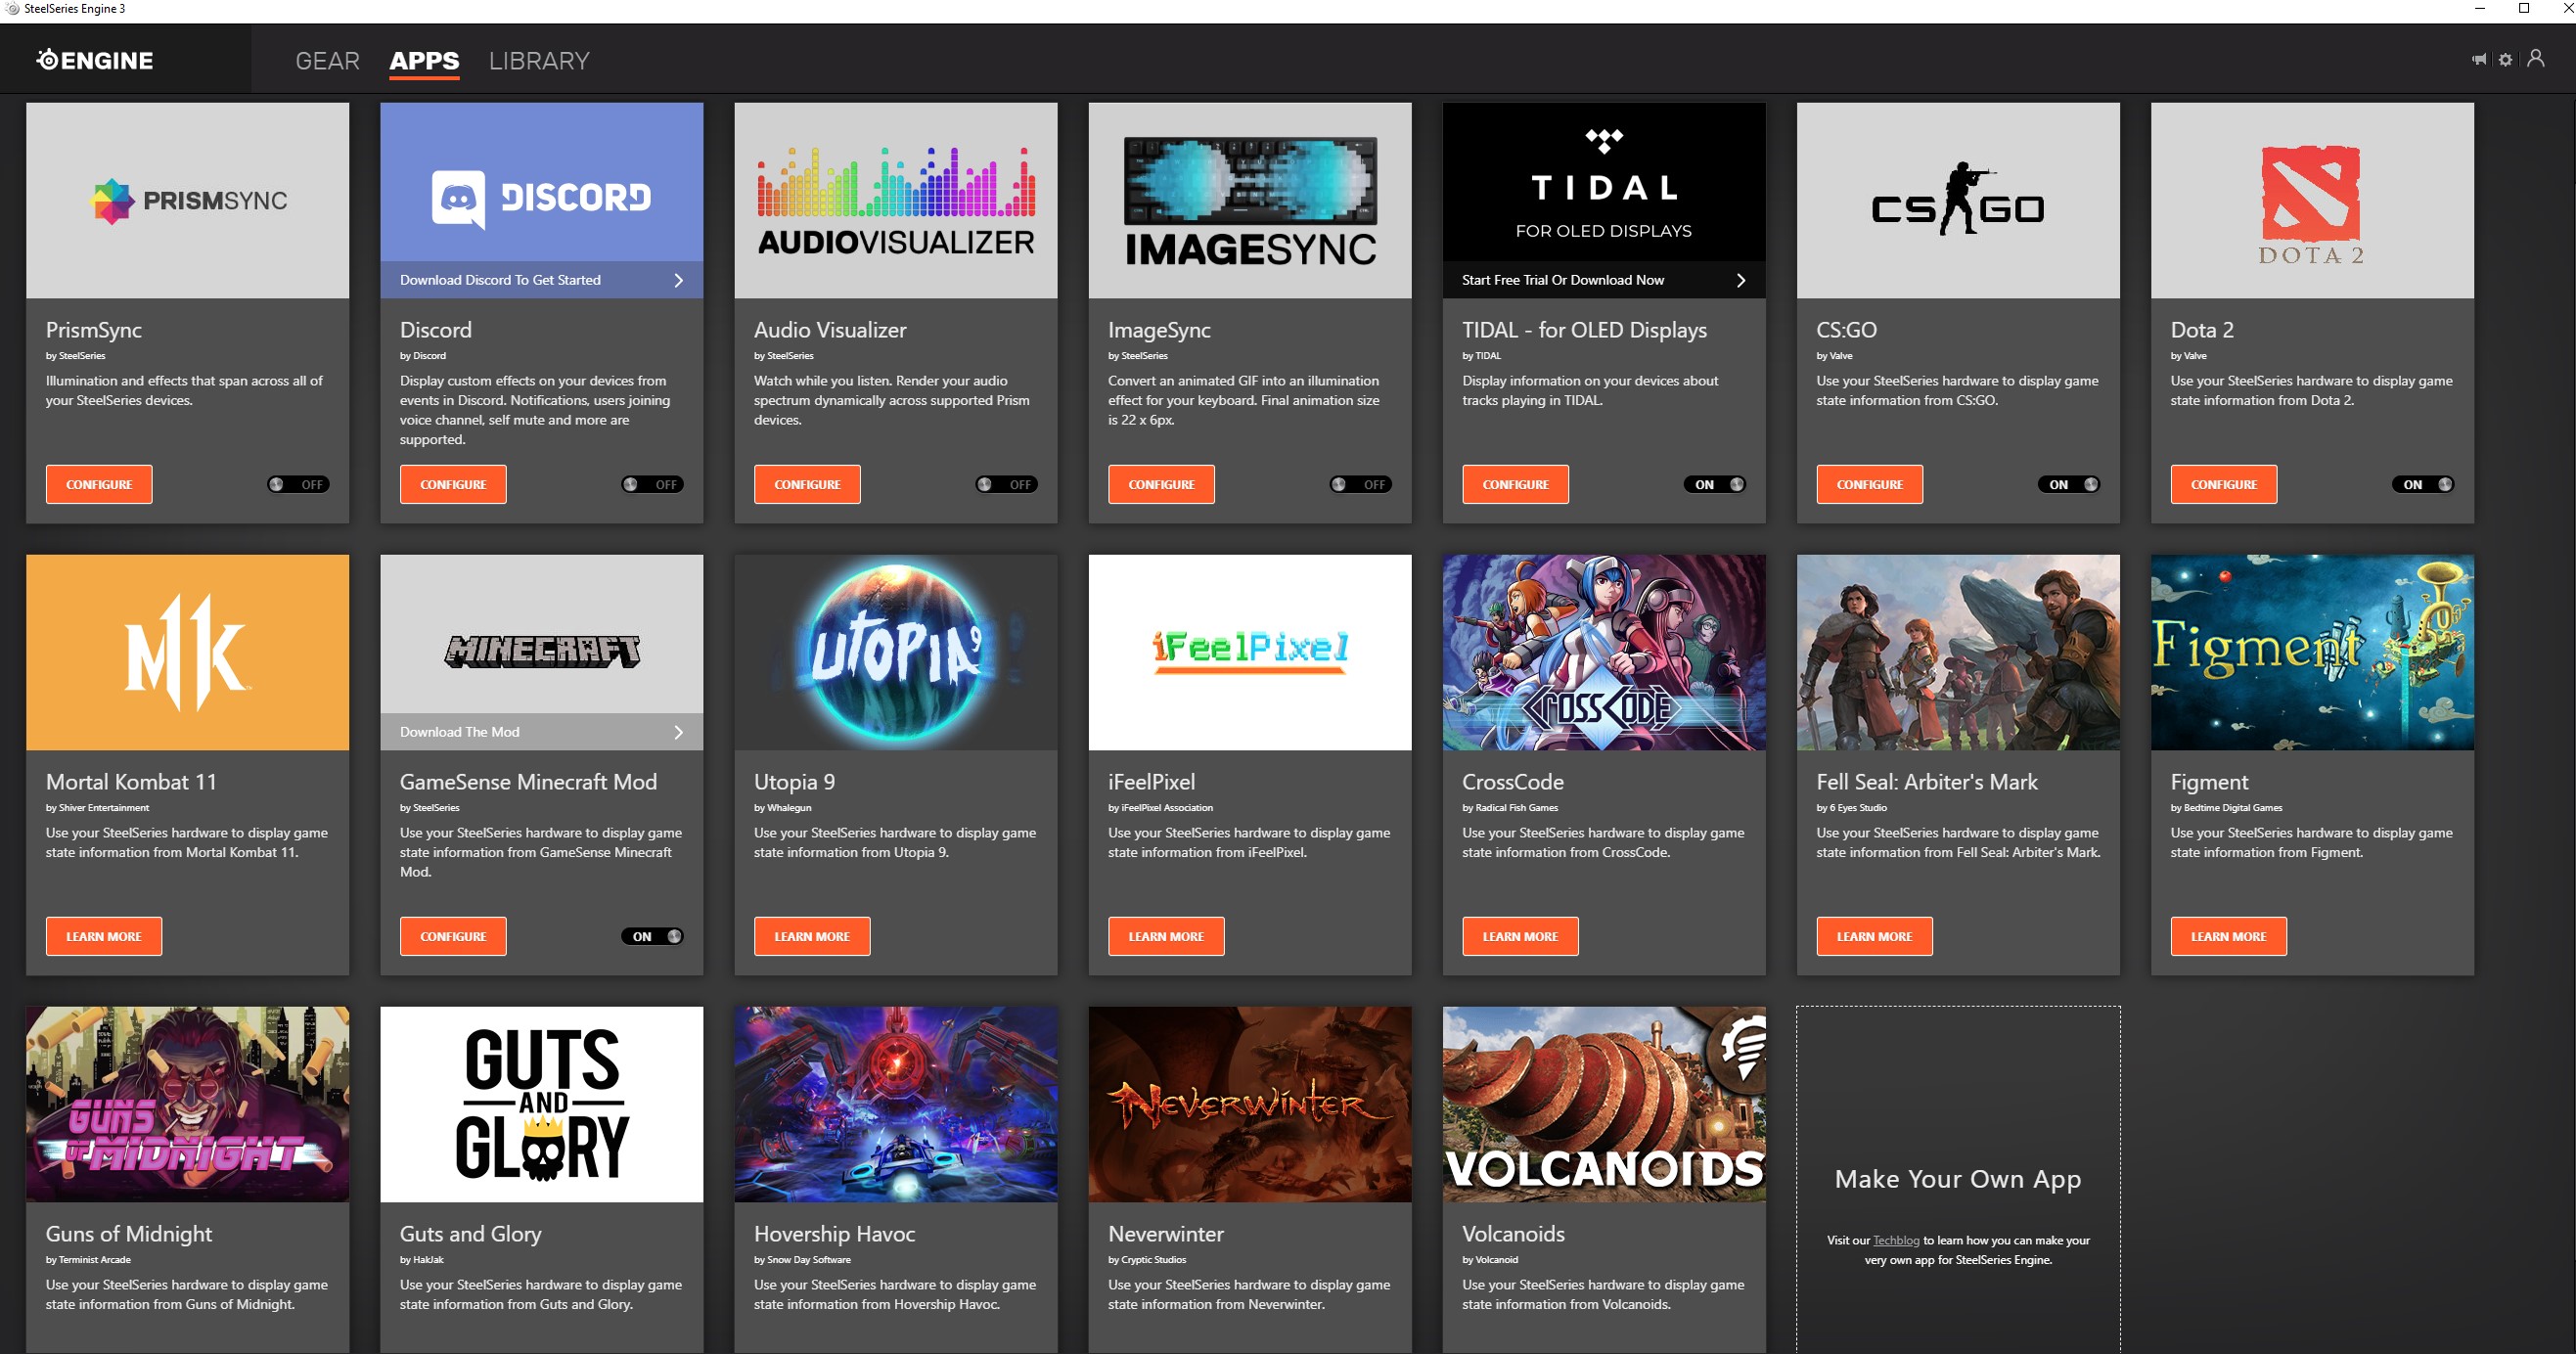
Task: Open the user account icon
Action: [2536, 59]
